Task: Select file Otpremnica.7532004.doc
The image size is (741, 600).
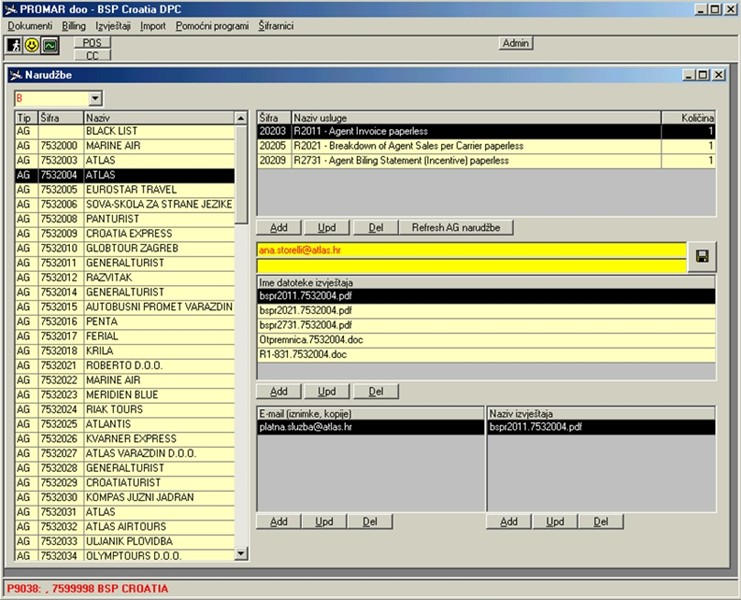Action: [x=486, y=340]
